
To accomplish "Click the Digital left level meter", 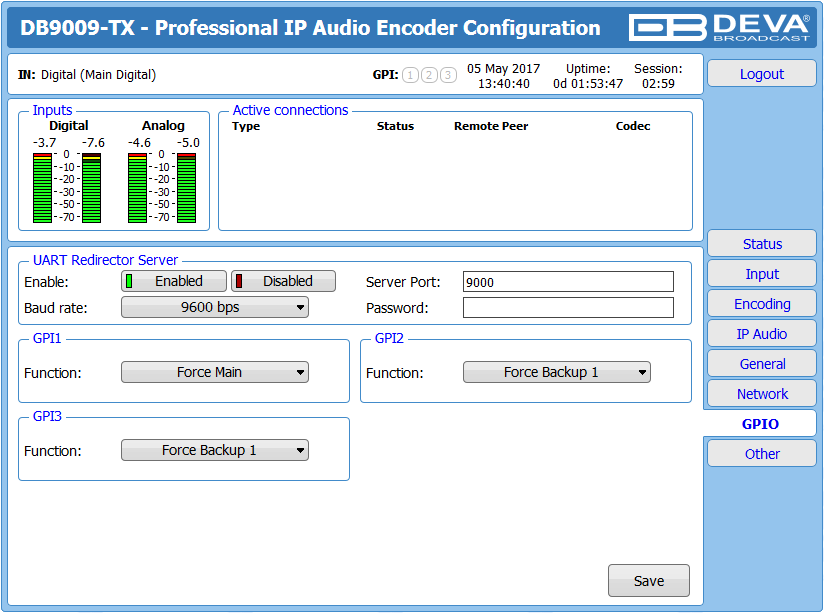I will 42,188.
